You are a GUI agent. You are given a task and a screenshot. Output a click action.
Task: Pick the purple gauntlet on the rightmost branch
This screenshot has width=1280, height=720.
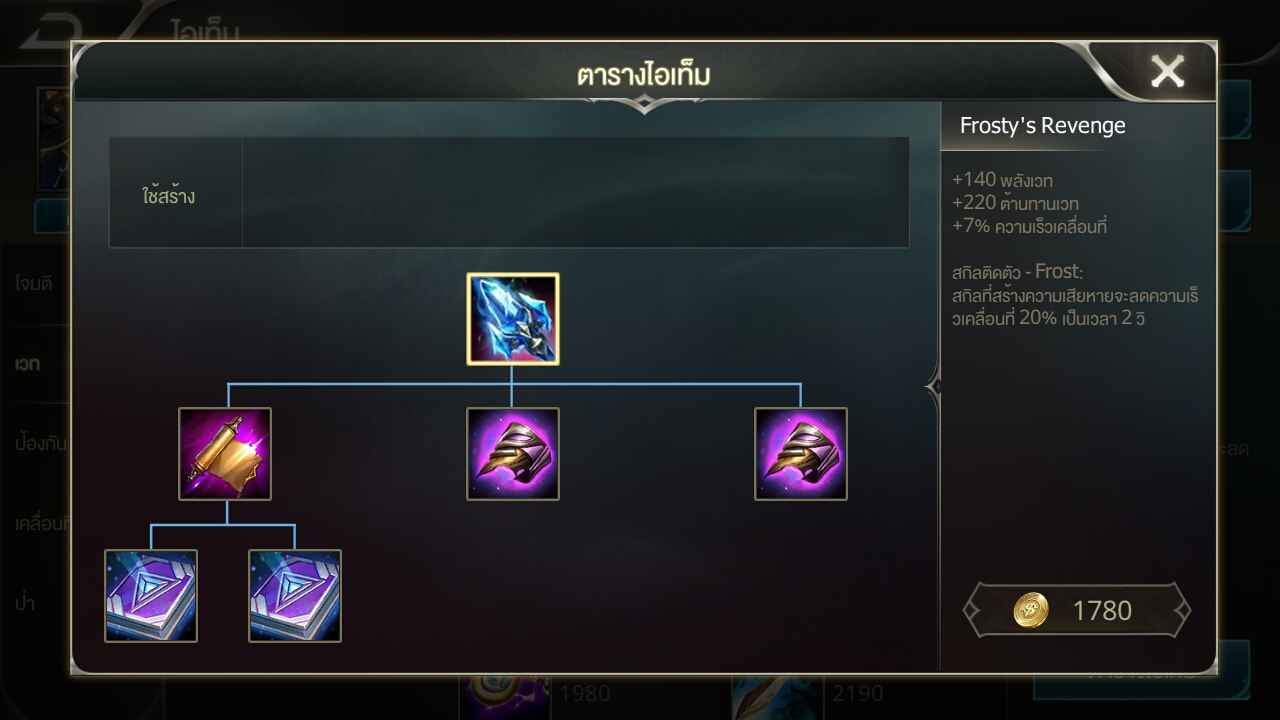(801, 454)
